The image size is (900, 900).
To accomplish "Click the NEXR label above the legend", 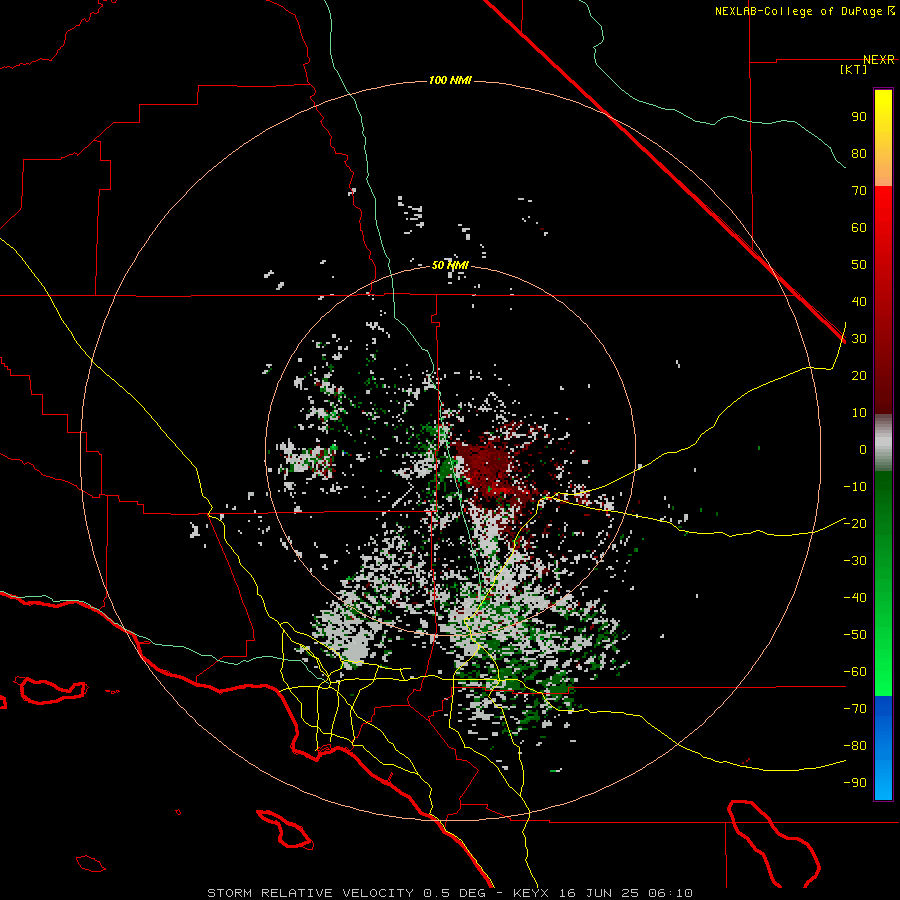I will click(x=878, y=60).
